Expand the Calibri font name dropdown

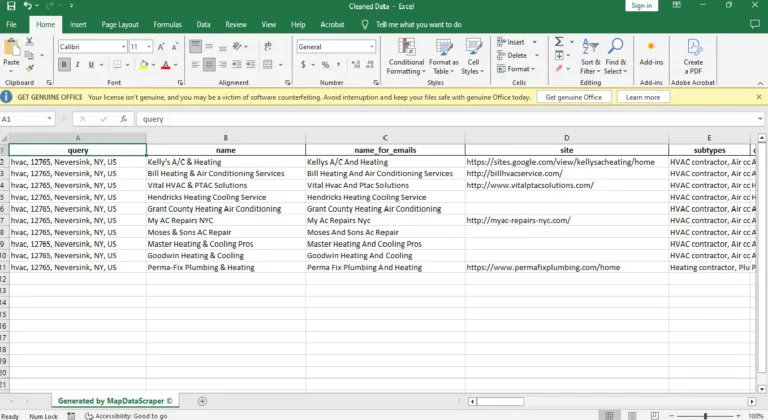(123, 47)
